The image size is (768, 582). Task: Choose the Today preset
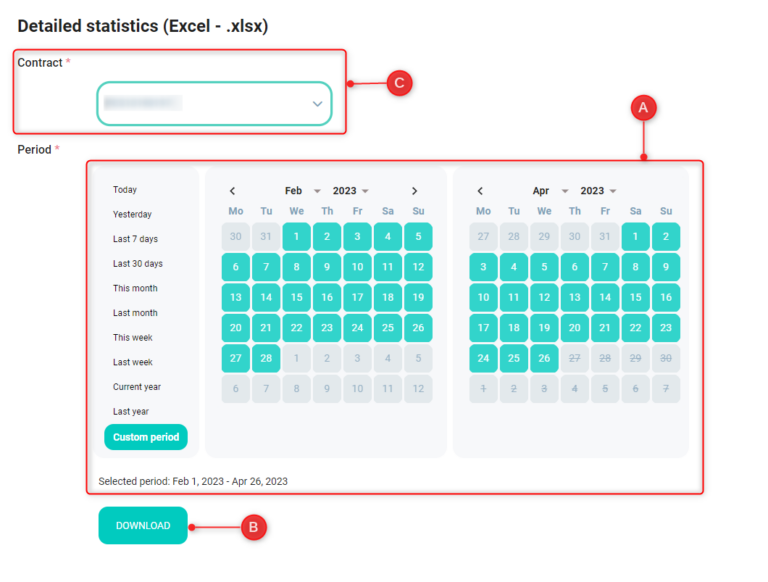tap(125, 190)
